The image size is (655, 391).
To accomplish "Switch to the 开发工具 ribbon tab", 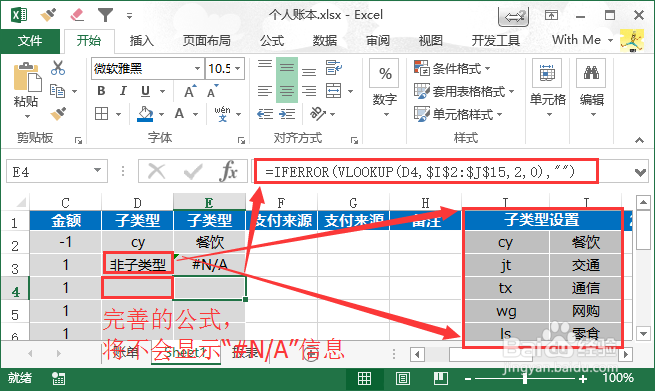I will [495, 41].
